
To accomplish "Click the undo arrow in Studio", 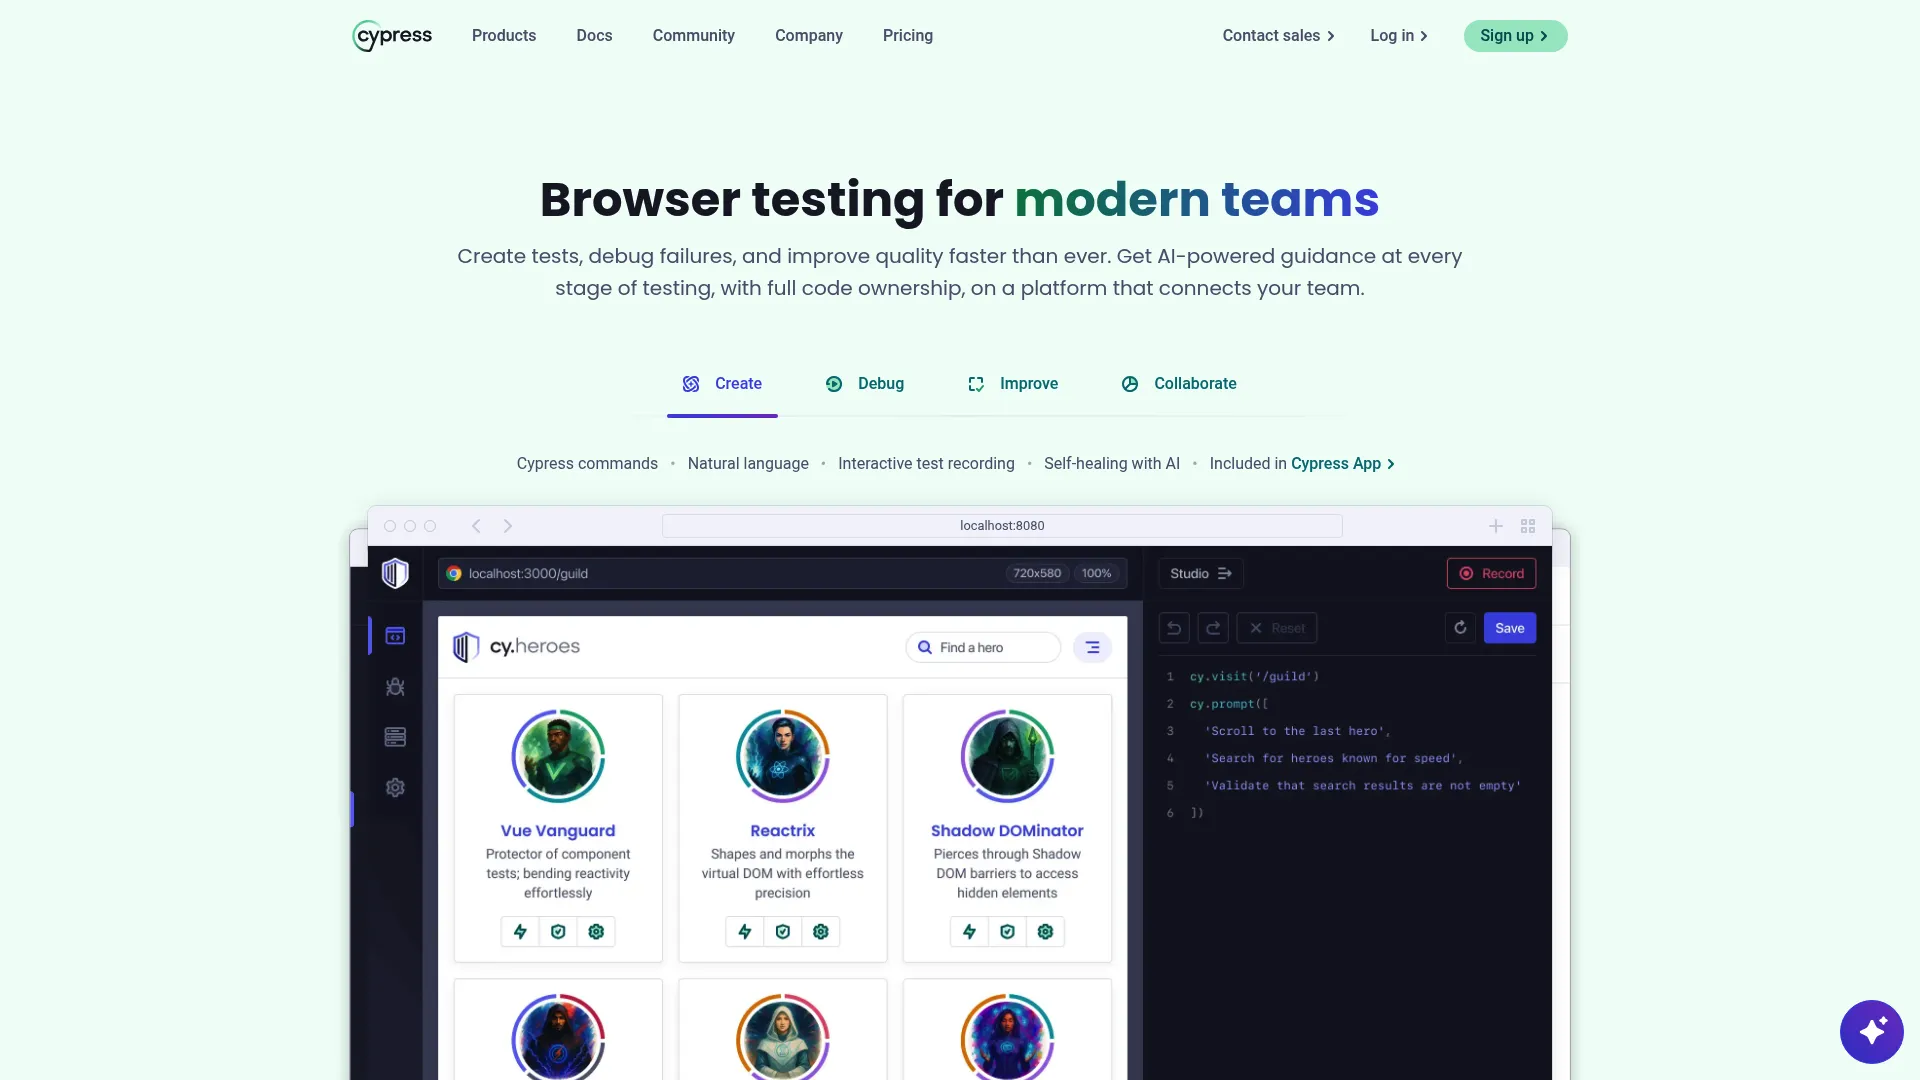I will pos(1174,628).
